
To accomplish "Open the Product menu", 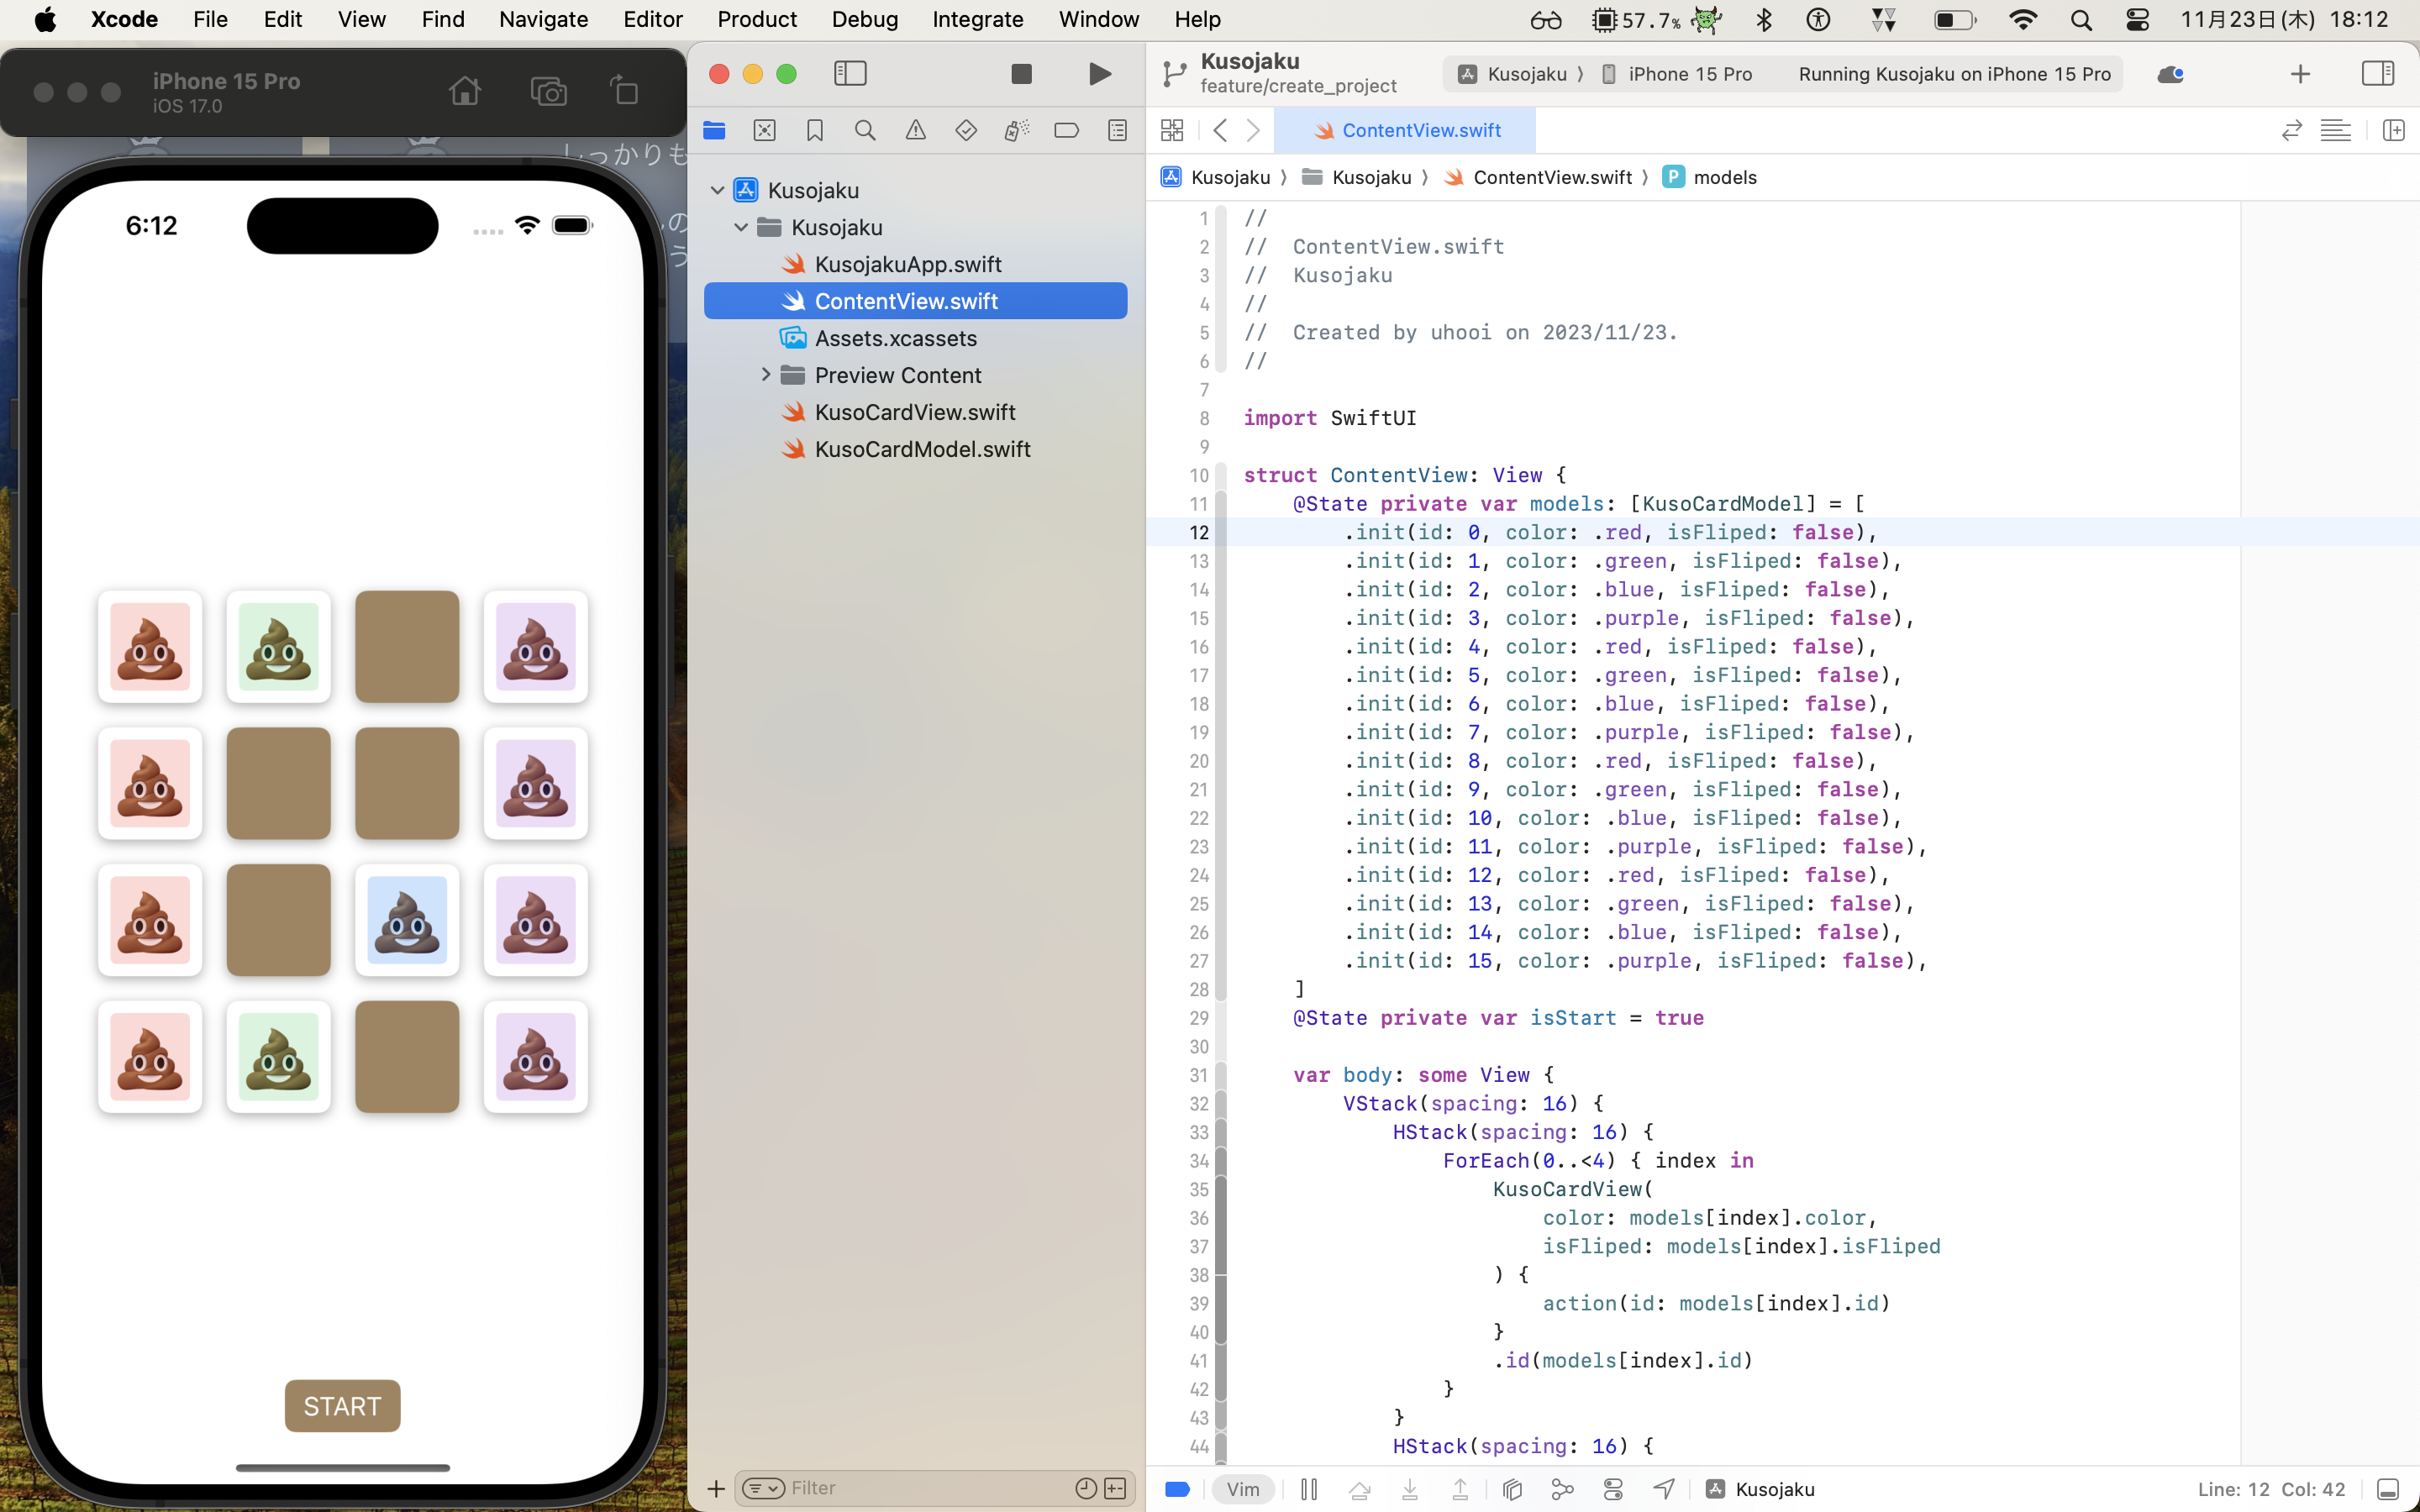I will point(756,19).
